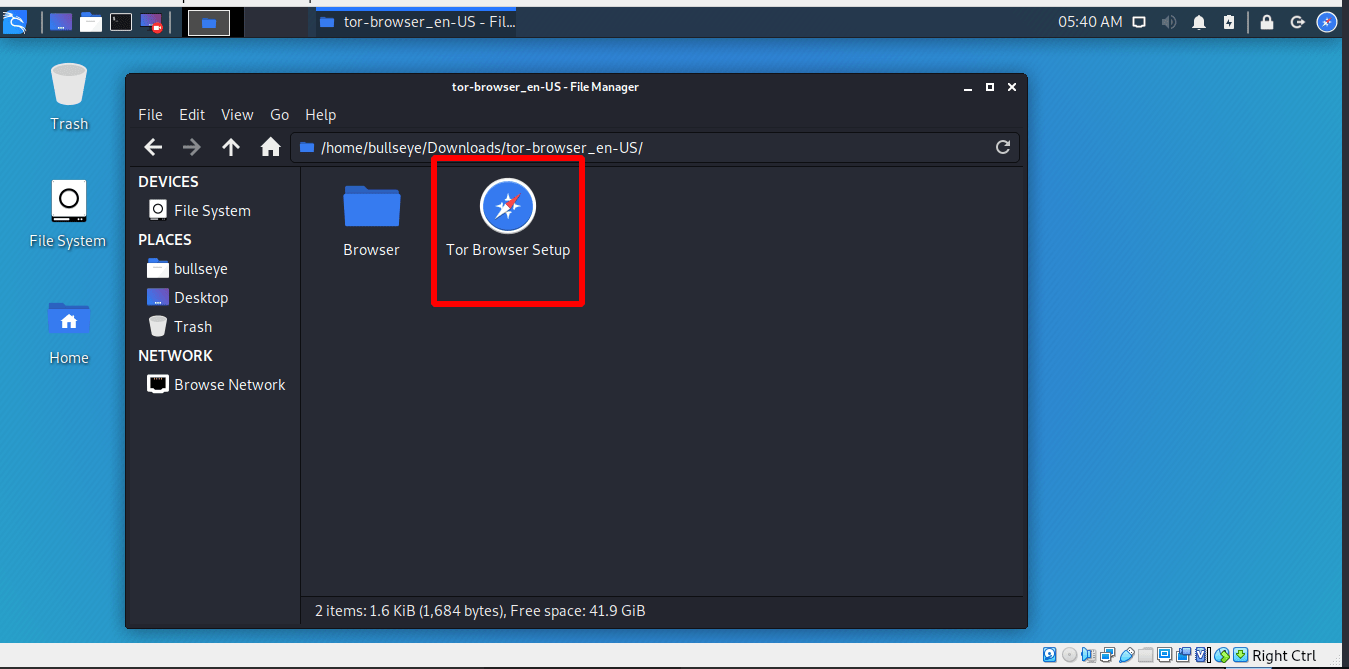Viewport: 1349px width, 669px height.
Task: Click VirtualBox mouse integration status icon
Action: [x=1221, y=655]
